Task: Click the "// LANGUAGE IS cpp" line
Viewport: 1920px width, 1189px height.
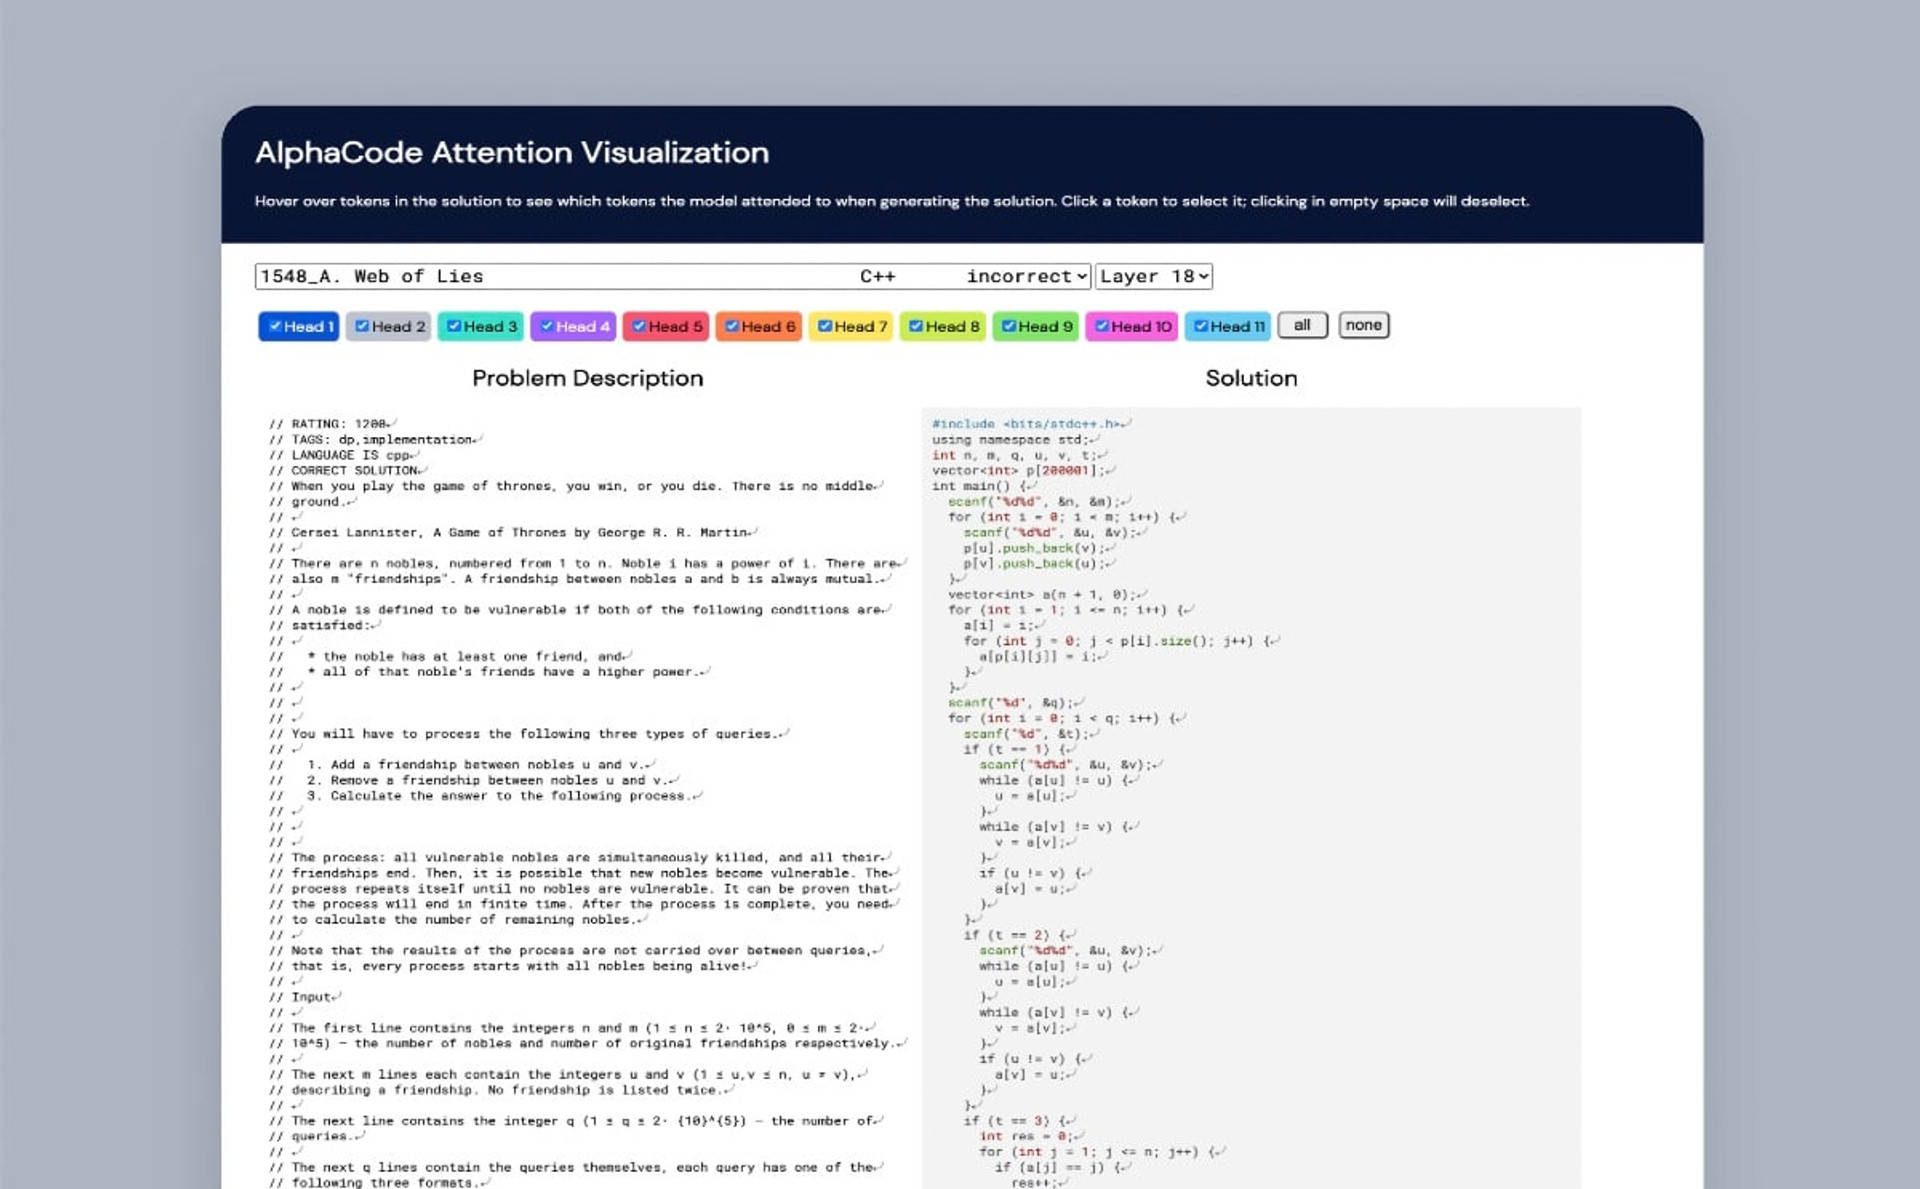Action: click(340, 455)
